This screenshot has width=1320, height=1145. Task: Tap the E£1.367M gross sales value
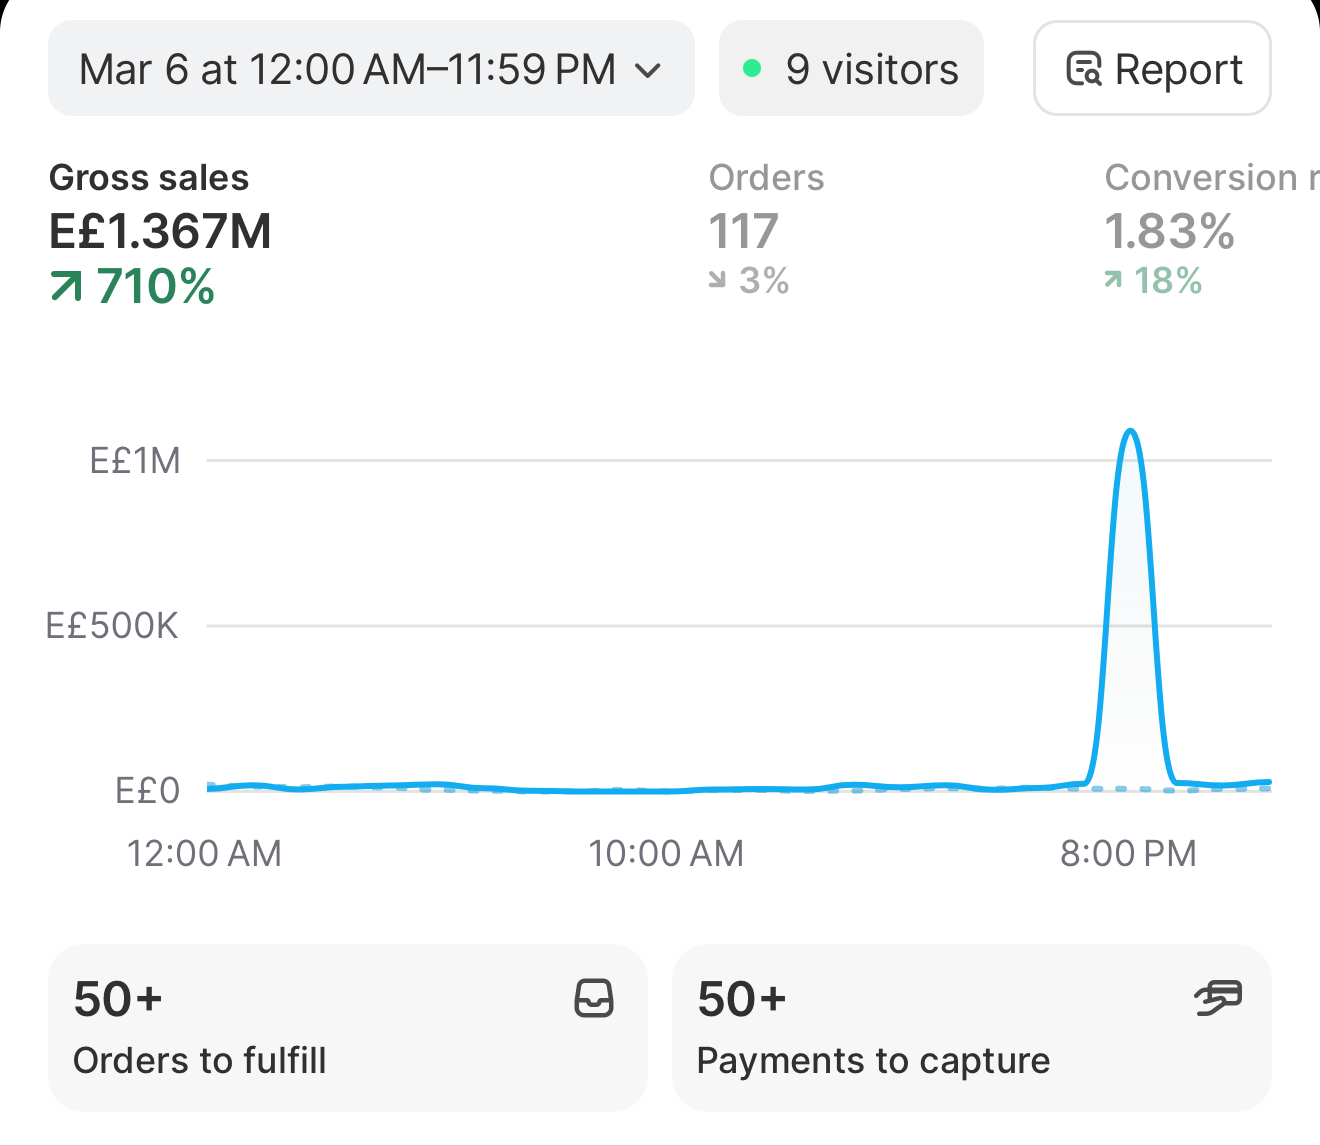[160, 232]
